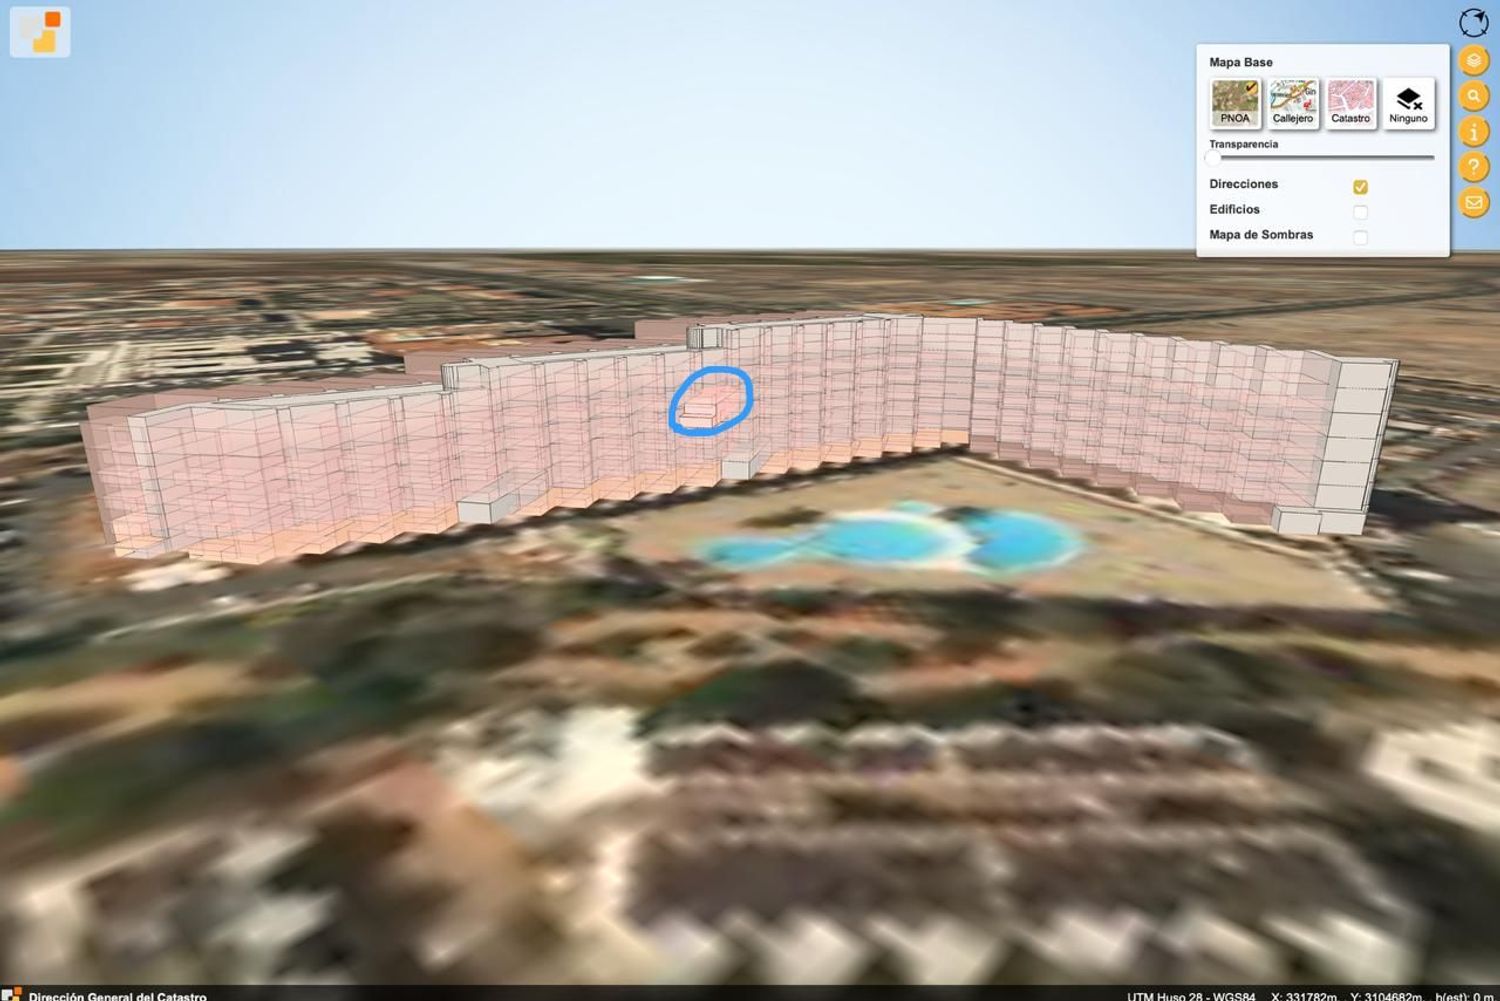
Task: Toggle the layers panel button
Action: point(1473,60)
